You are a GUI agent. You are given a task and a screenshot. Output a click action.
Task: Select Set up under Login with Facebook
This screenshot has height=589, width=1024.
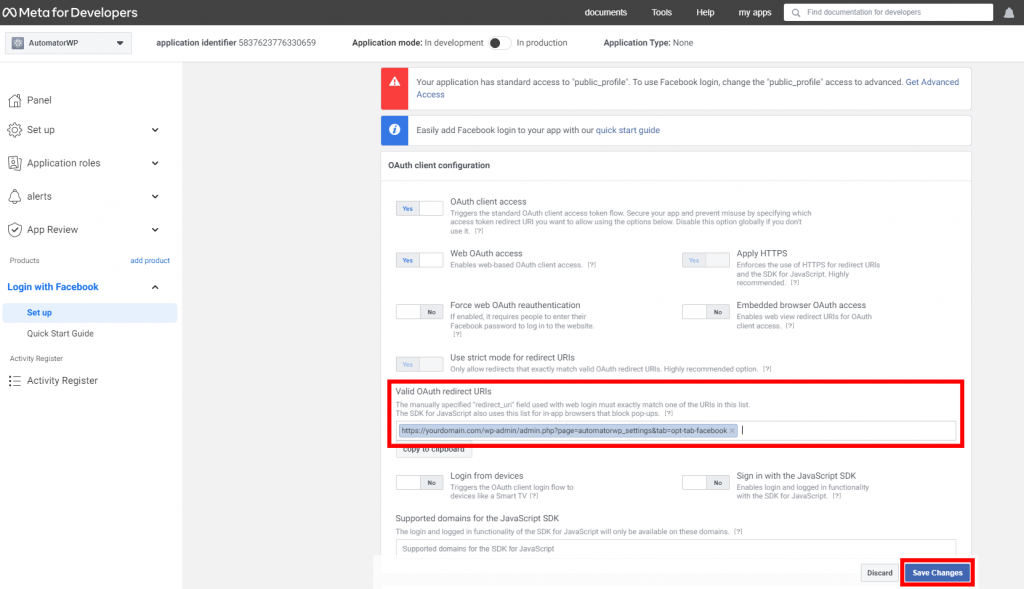pyautogui.click(x=90, y=313)
